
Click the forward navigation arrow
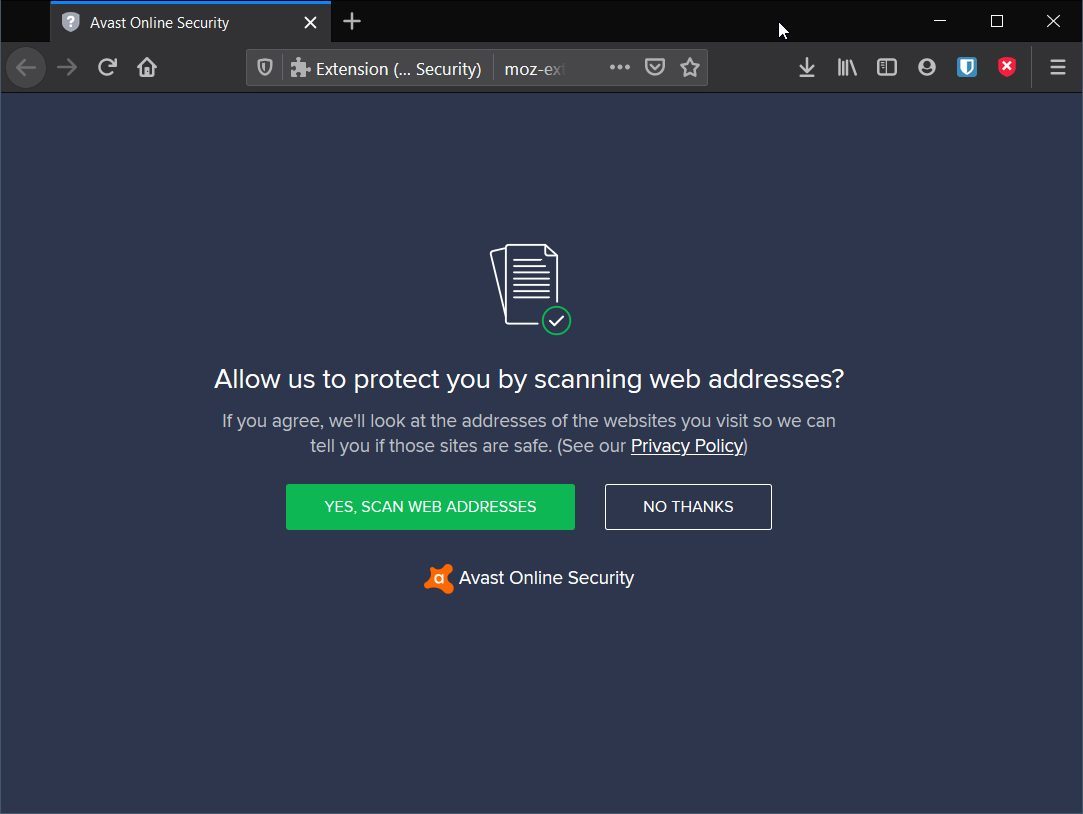[x=67, y=68]
